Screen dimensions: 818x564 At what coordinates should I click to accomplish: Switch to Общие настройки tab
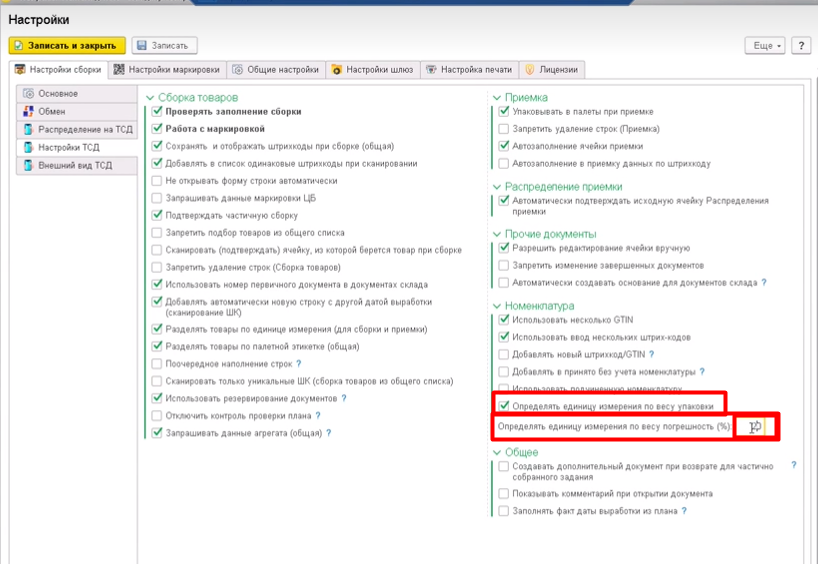[276, 69]
